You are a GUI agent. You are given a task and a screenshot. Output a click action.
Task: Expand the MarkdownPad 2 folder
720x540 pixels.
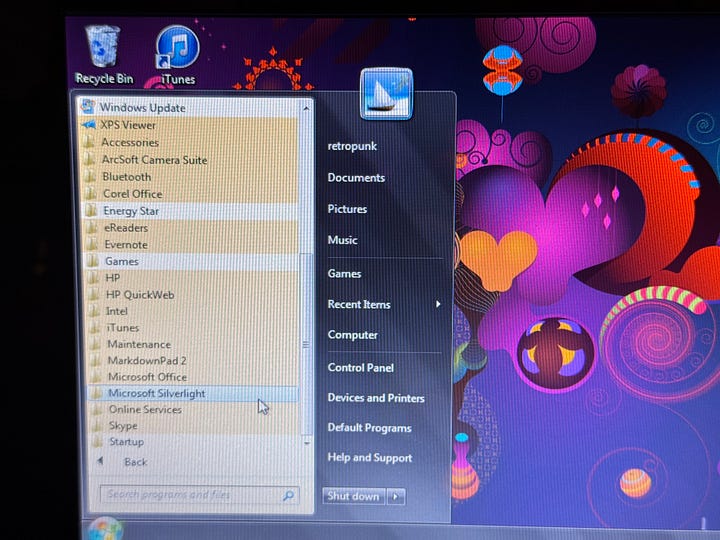(x=195, y=361)
